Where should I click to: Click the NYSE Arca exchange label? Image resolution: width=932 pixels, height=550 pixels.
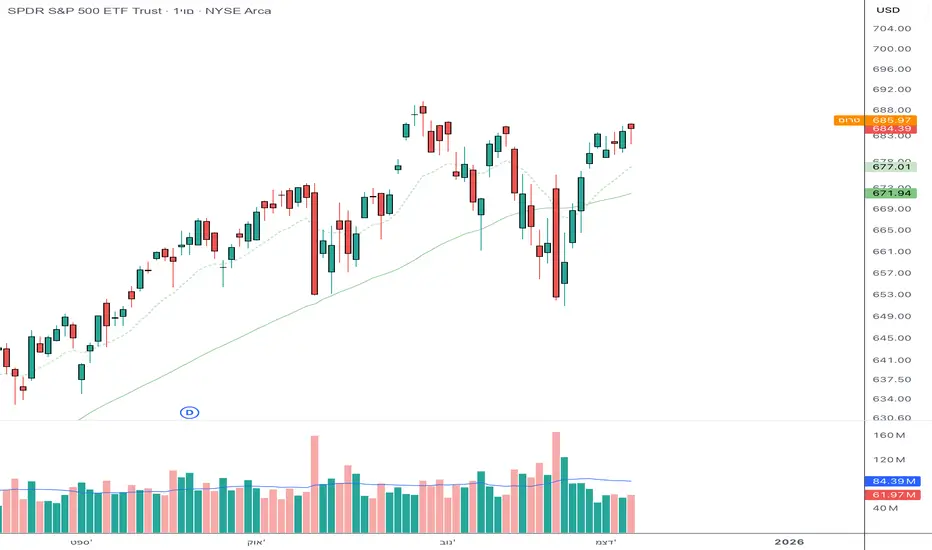click(236, 11)
